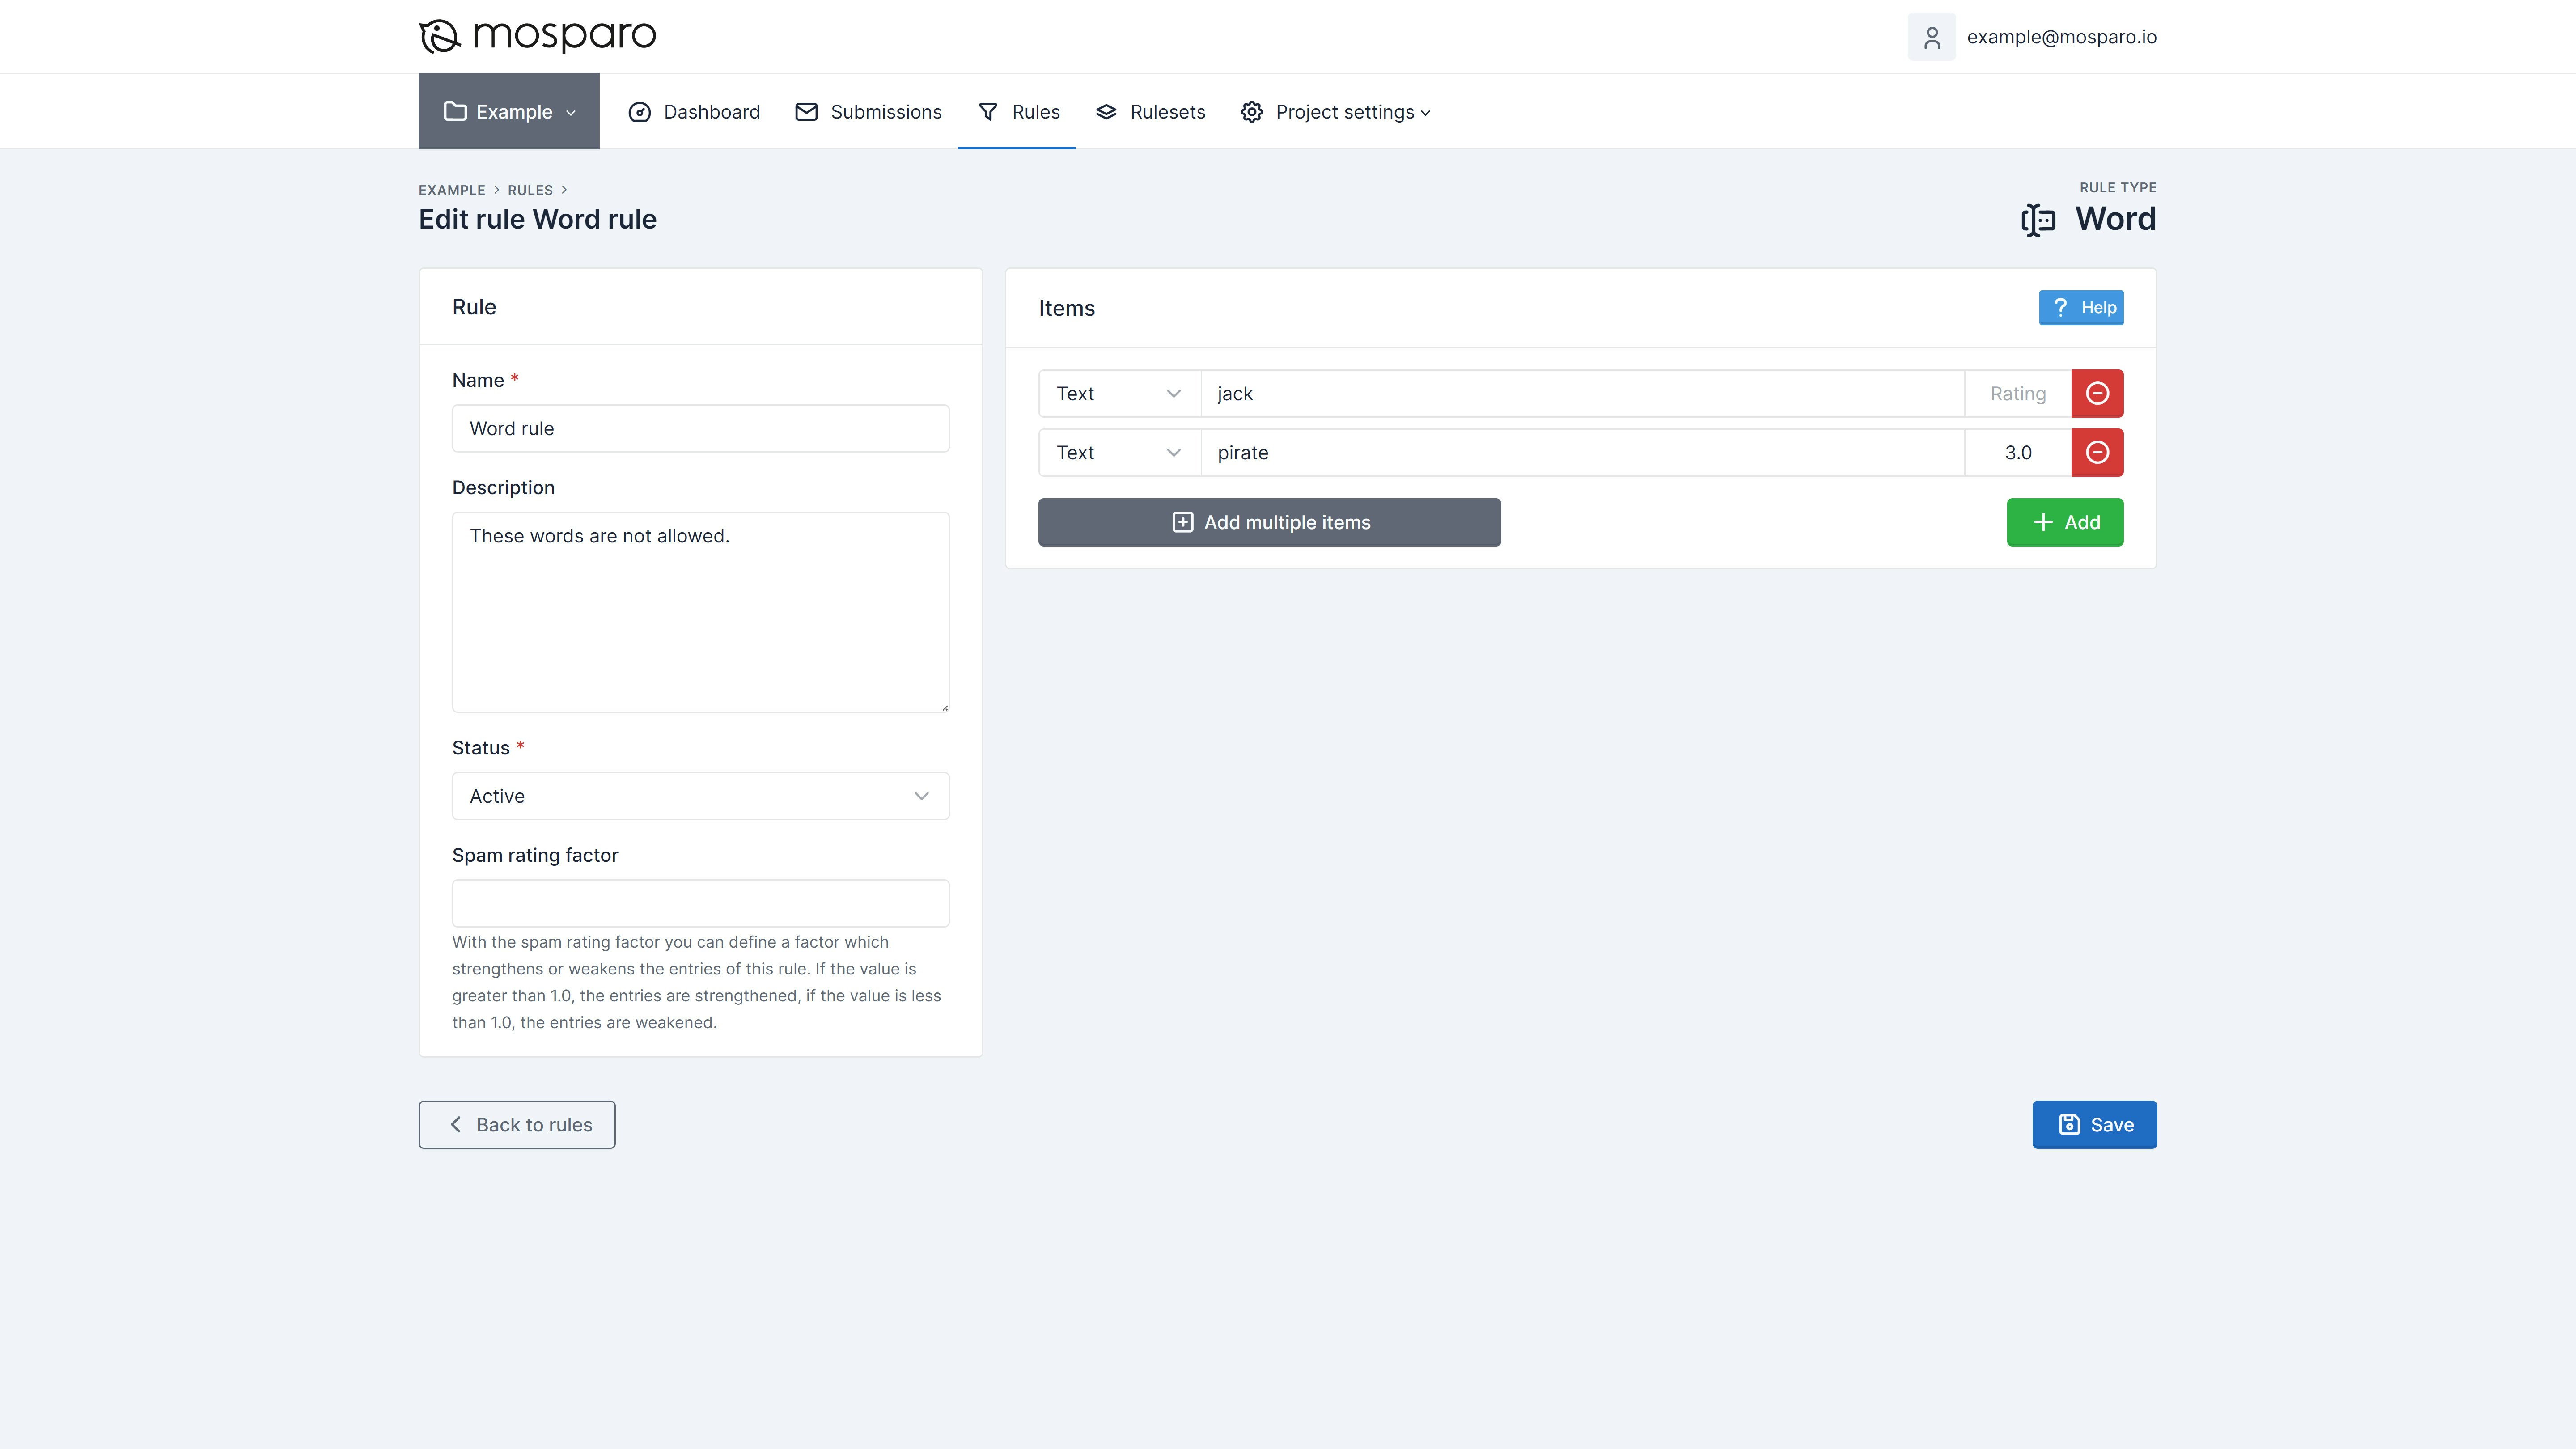Screen dimensions: 2576x1449
Task: Select the Rules tab
Action: [x=1017, y=112]
